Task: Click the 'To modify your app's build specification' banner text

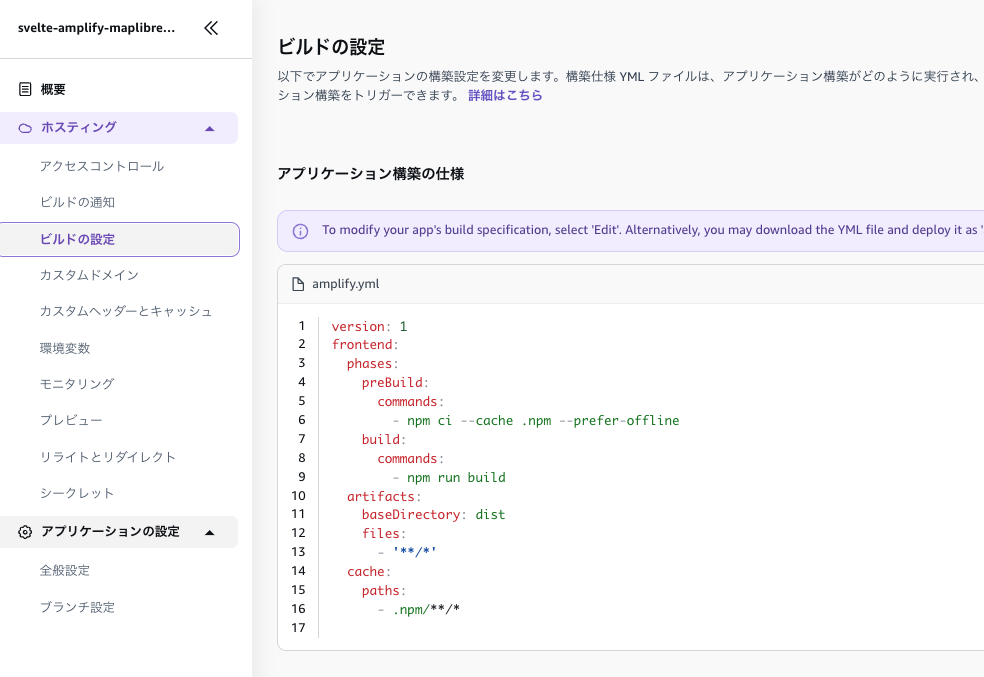Action: tap(652, 230)
